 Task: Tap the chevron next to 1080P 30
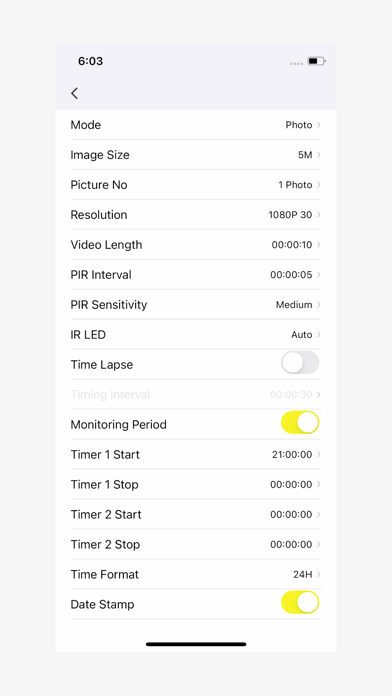coord(319,215)
